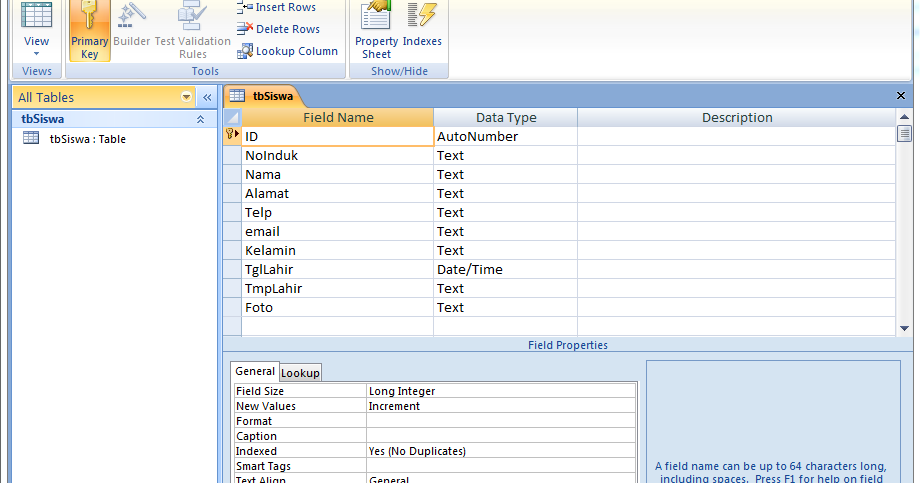Click Text data type of Foto row

tap(505, 307)
